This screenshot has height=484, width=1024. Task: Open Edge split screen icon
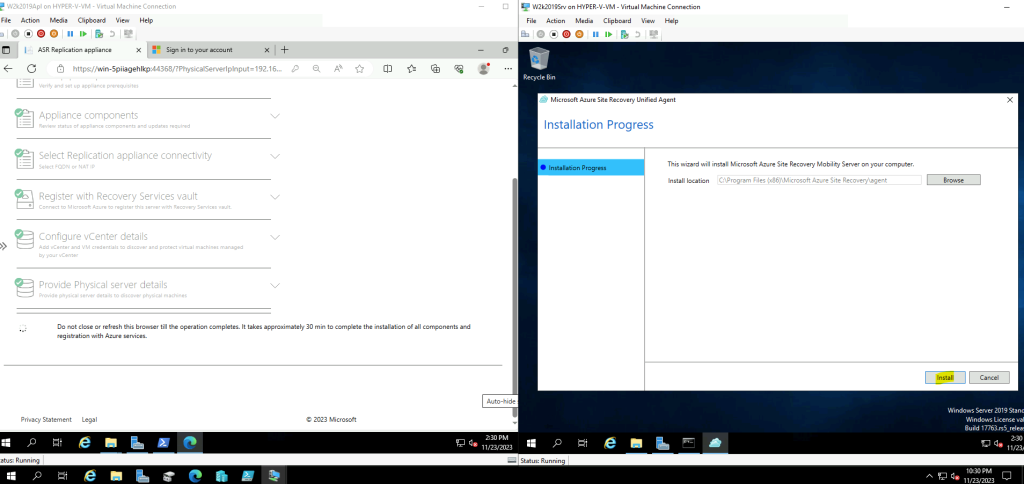[x=387, y=69]
